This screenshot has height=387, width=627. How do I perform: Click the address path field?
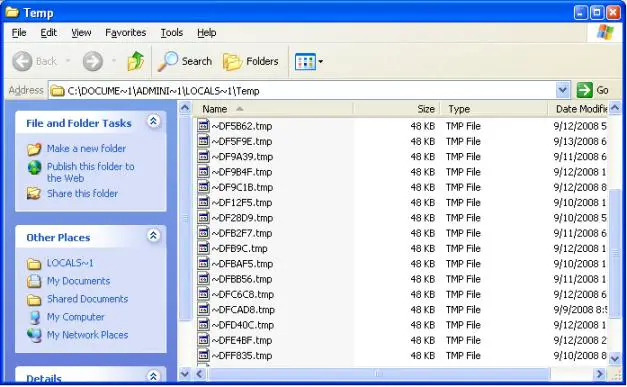tap(302, 91)
